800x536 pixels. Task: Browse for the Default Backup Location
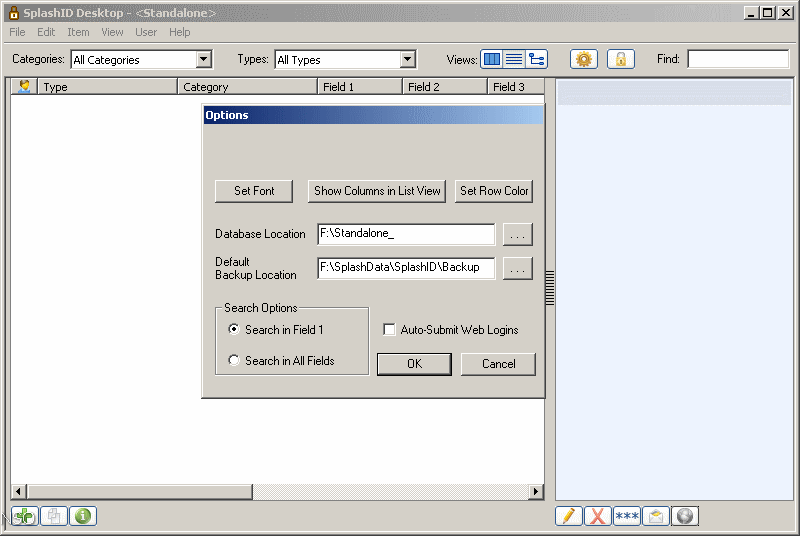pyautogui.click(x=517, y=268)
